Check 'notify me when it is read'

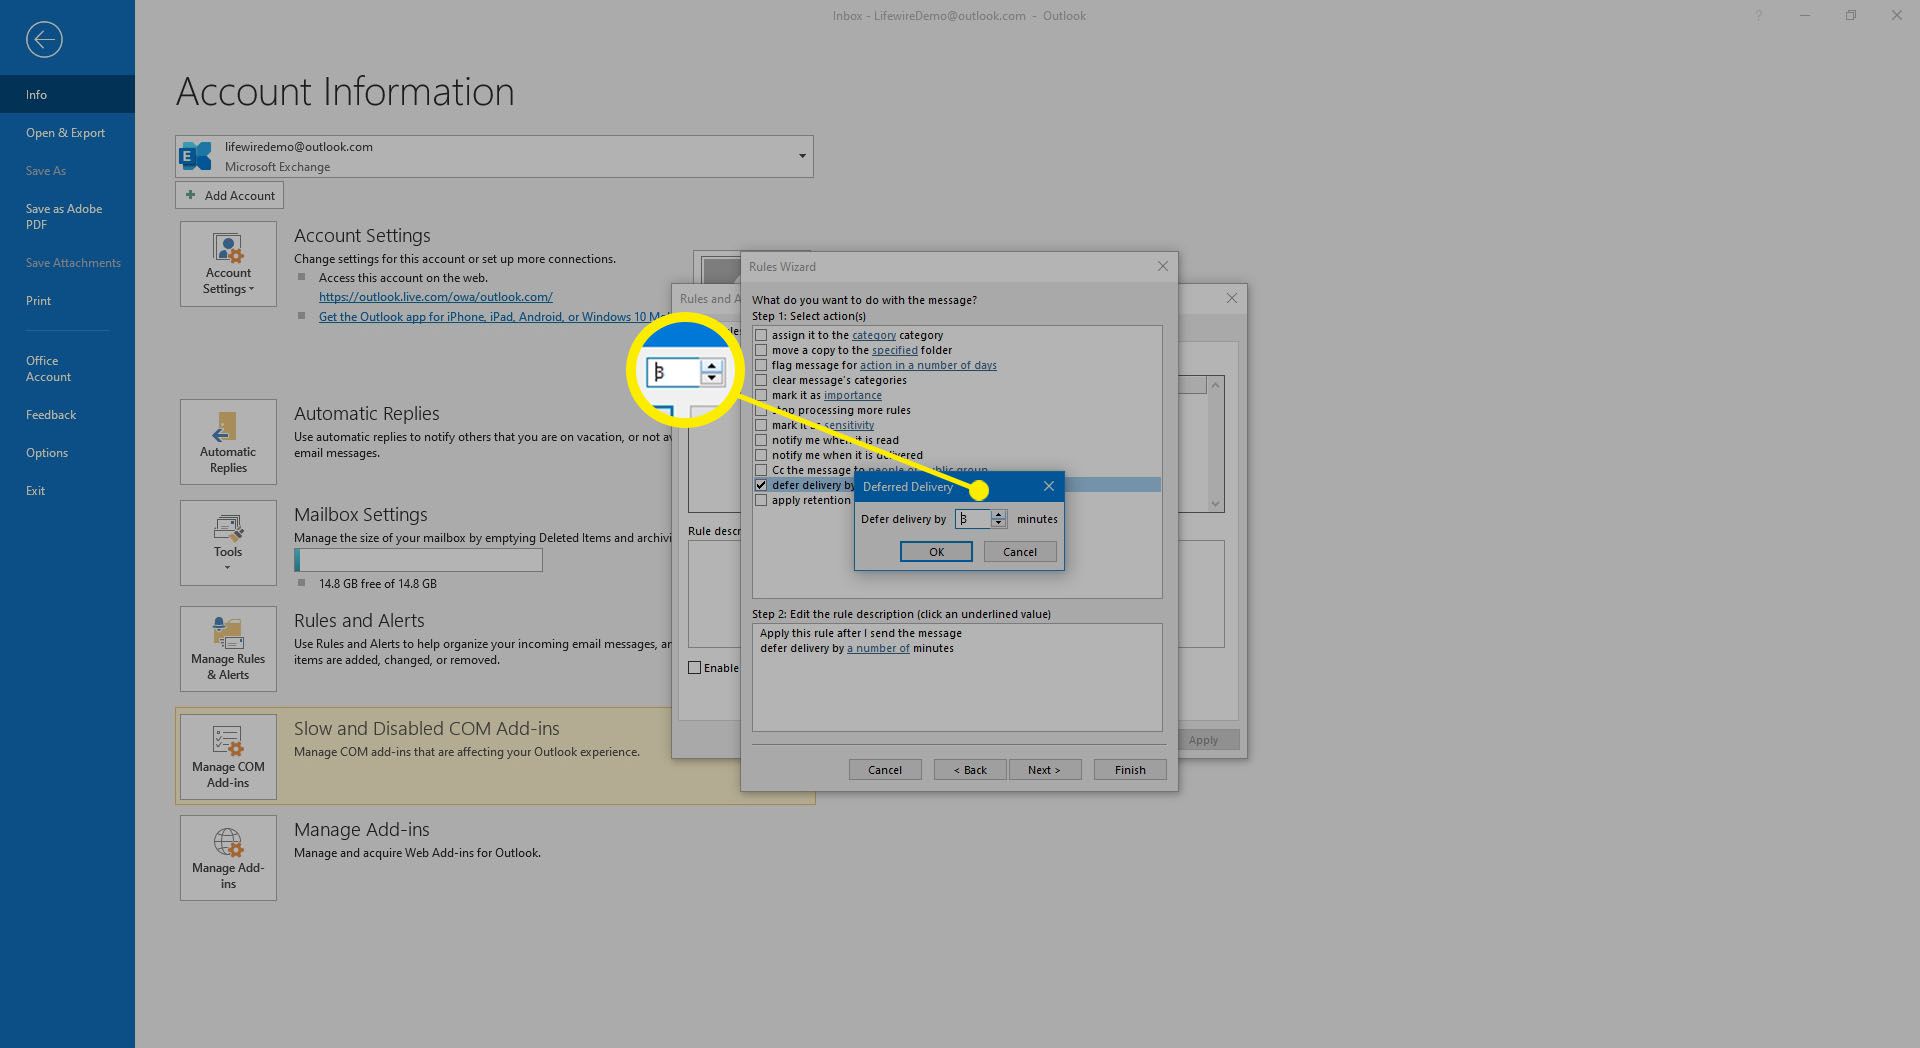tap(761, 440)
